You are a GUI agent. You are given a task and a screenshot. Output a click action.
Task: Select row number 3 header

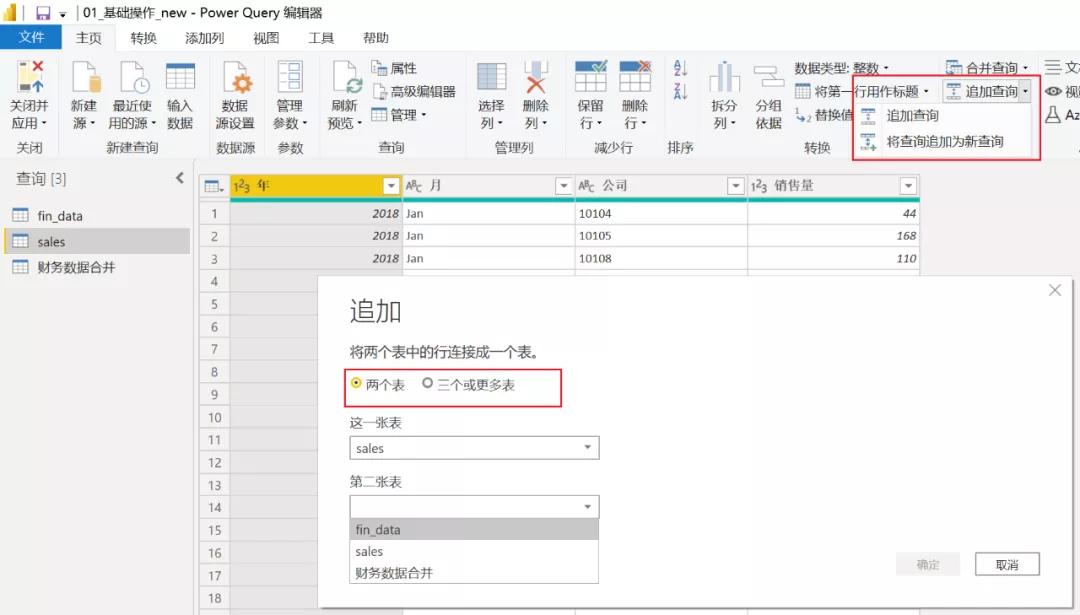[x=214, y=259]
